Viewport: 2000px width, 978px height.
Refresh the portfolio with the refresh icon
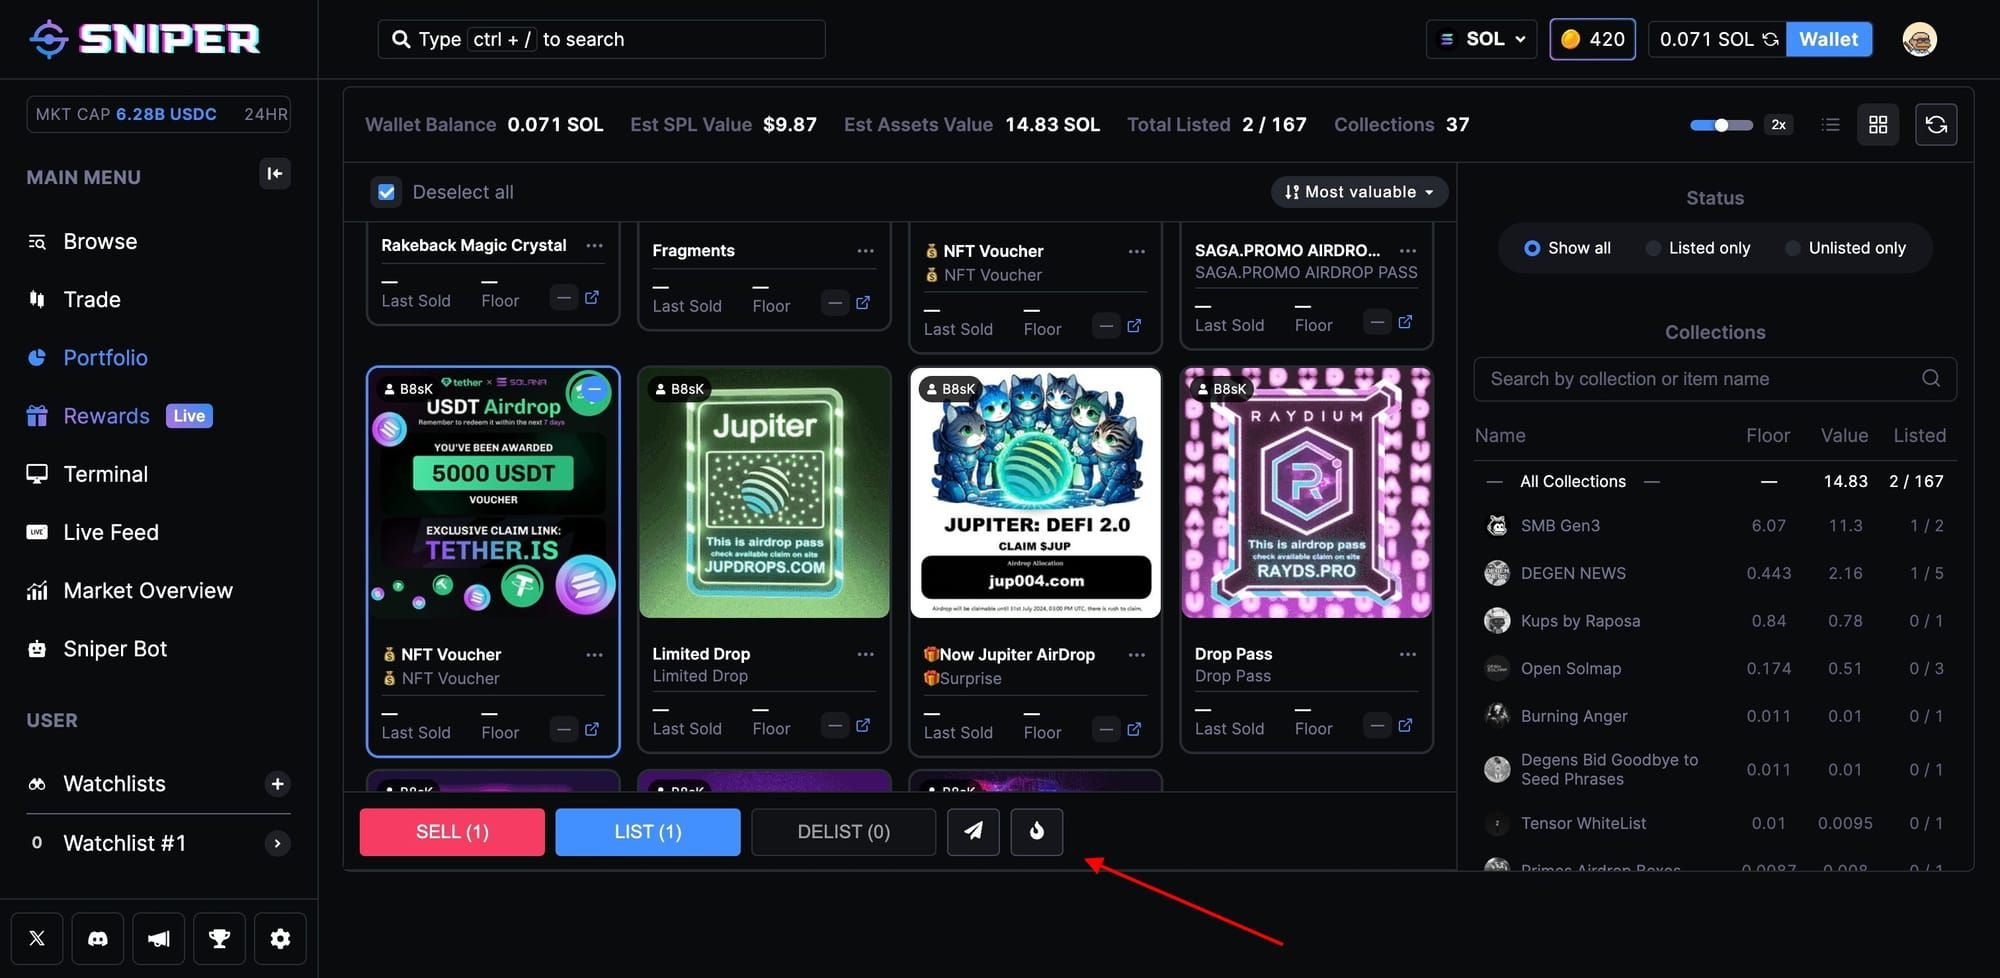[x=1936, y=124]
